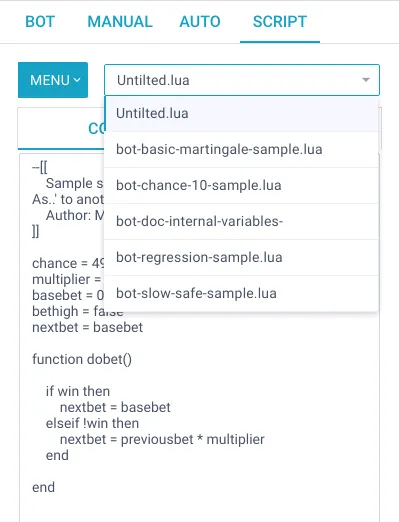Pick bot-chance-10-sample.lua from list
The width and height of the screenshot is (399, 522).
click(242, 186)
